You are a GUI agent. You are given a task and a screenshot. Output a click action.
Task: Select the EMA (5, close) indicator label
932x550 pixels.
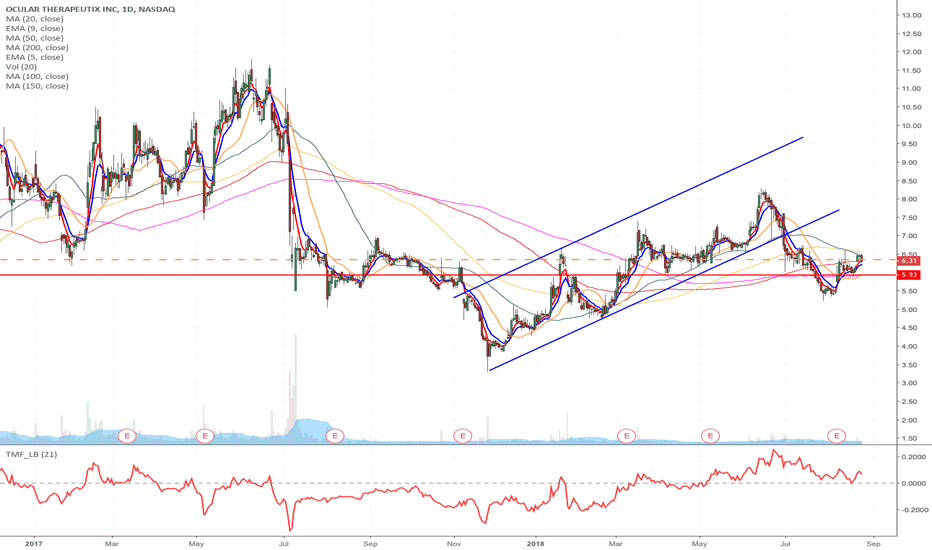(34, 57)
